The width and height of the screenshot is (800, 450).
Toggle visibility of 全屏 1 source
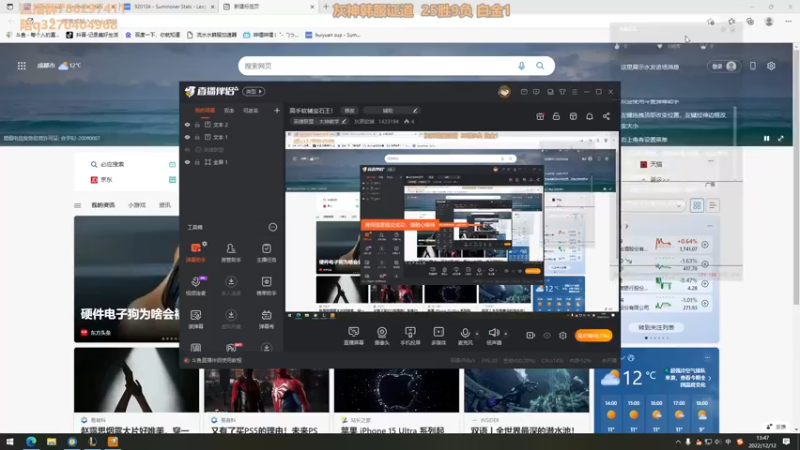pos(187,162)
